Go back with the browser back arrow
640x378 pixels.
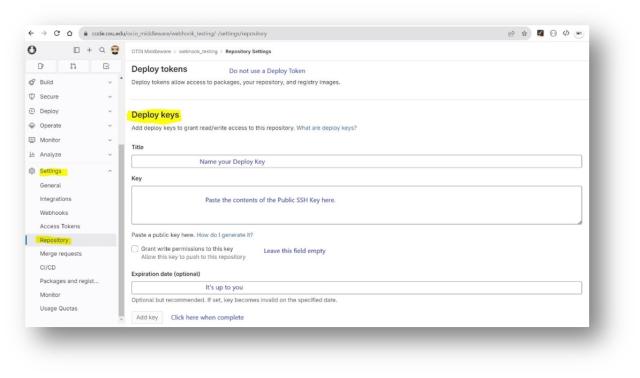(31, 33)
